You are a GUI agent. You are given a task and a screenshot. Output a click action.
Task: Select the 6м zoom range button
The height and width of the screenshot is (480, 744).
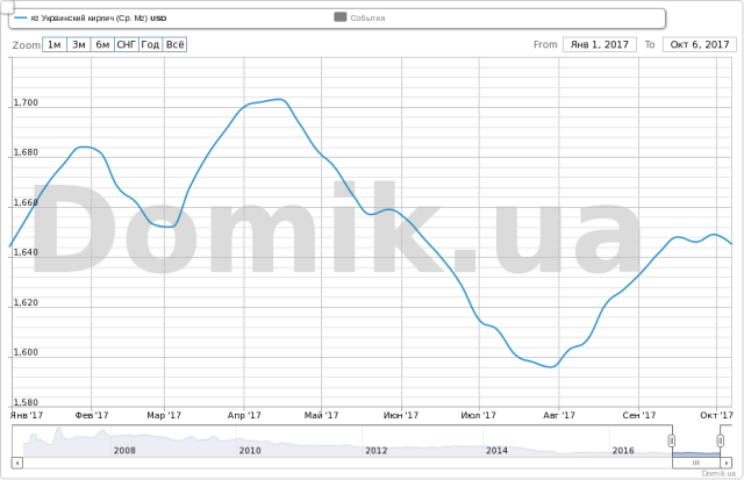(x=102, y=45)
